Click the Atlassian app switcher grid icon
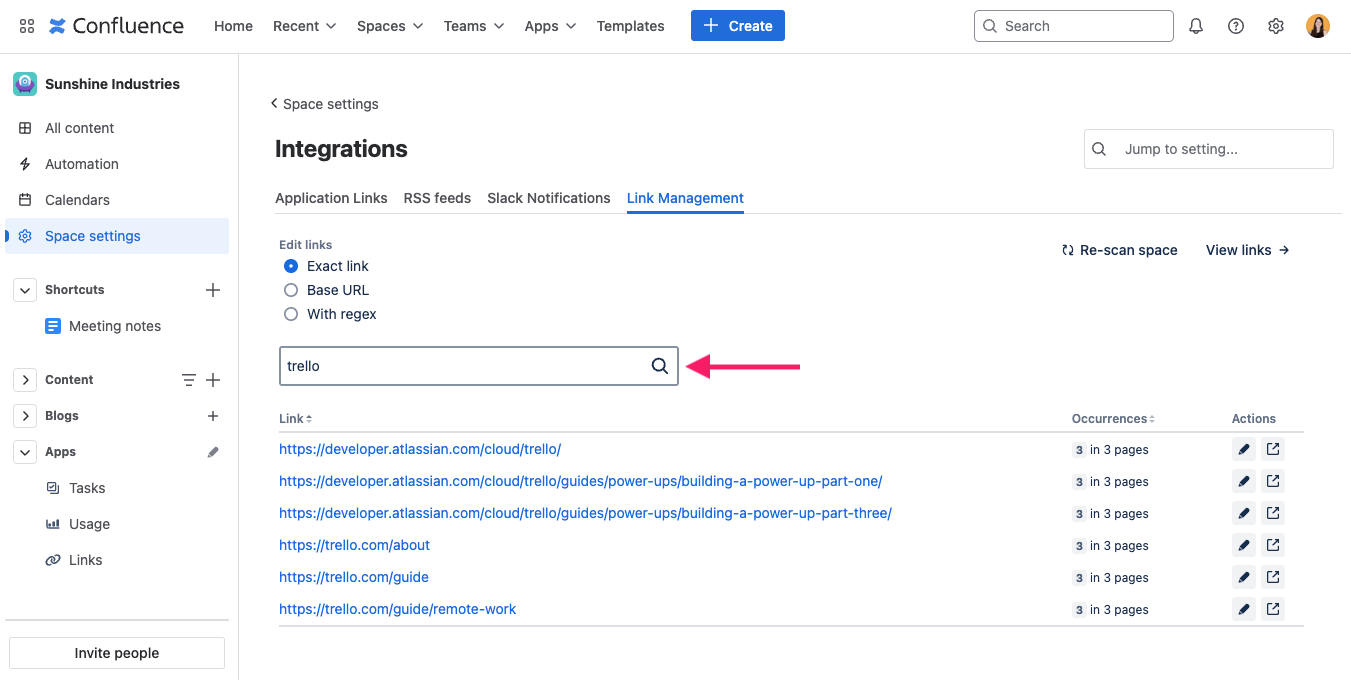This screenshot has height=680, width=1351. [x=26, y=25]
